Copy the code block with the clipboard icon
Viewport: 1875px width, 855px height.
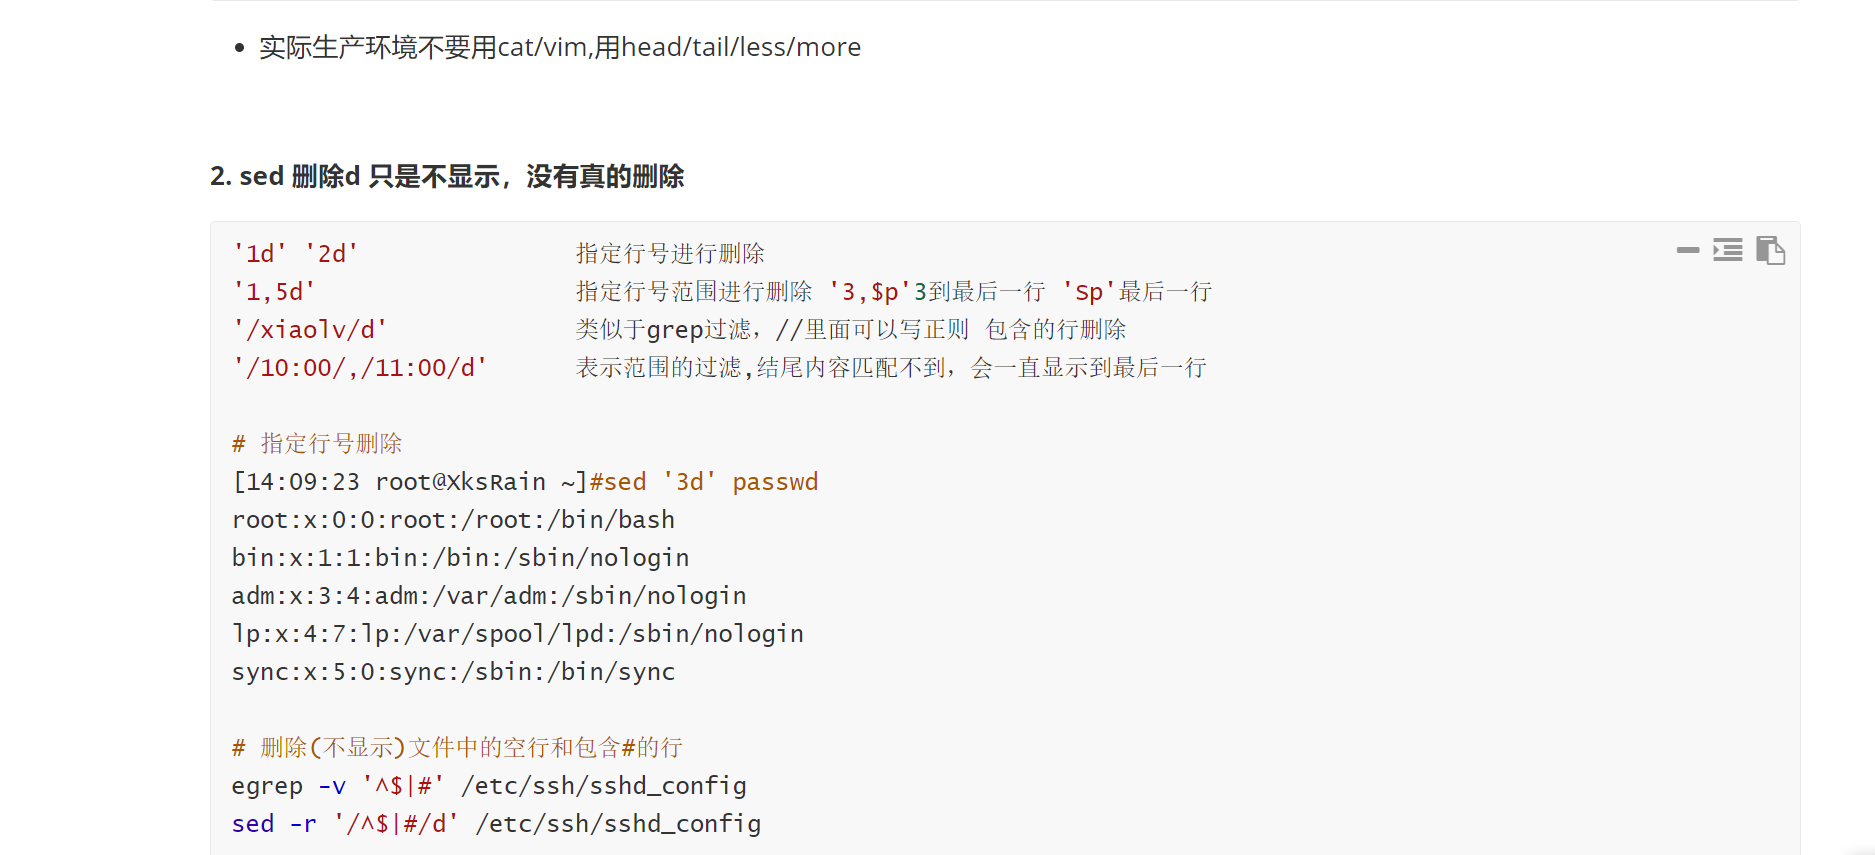[x=1770, y=250]
